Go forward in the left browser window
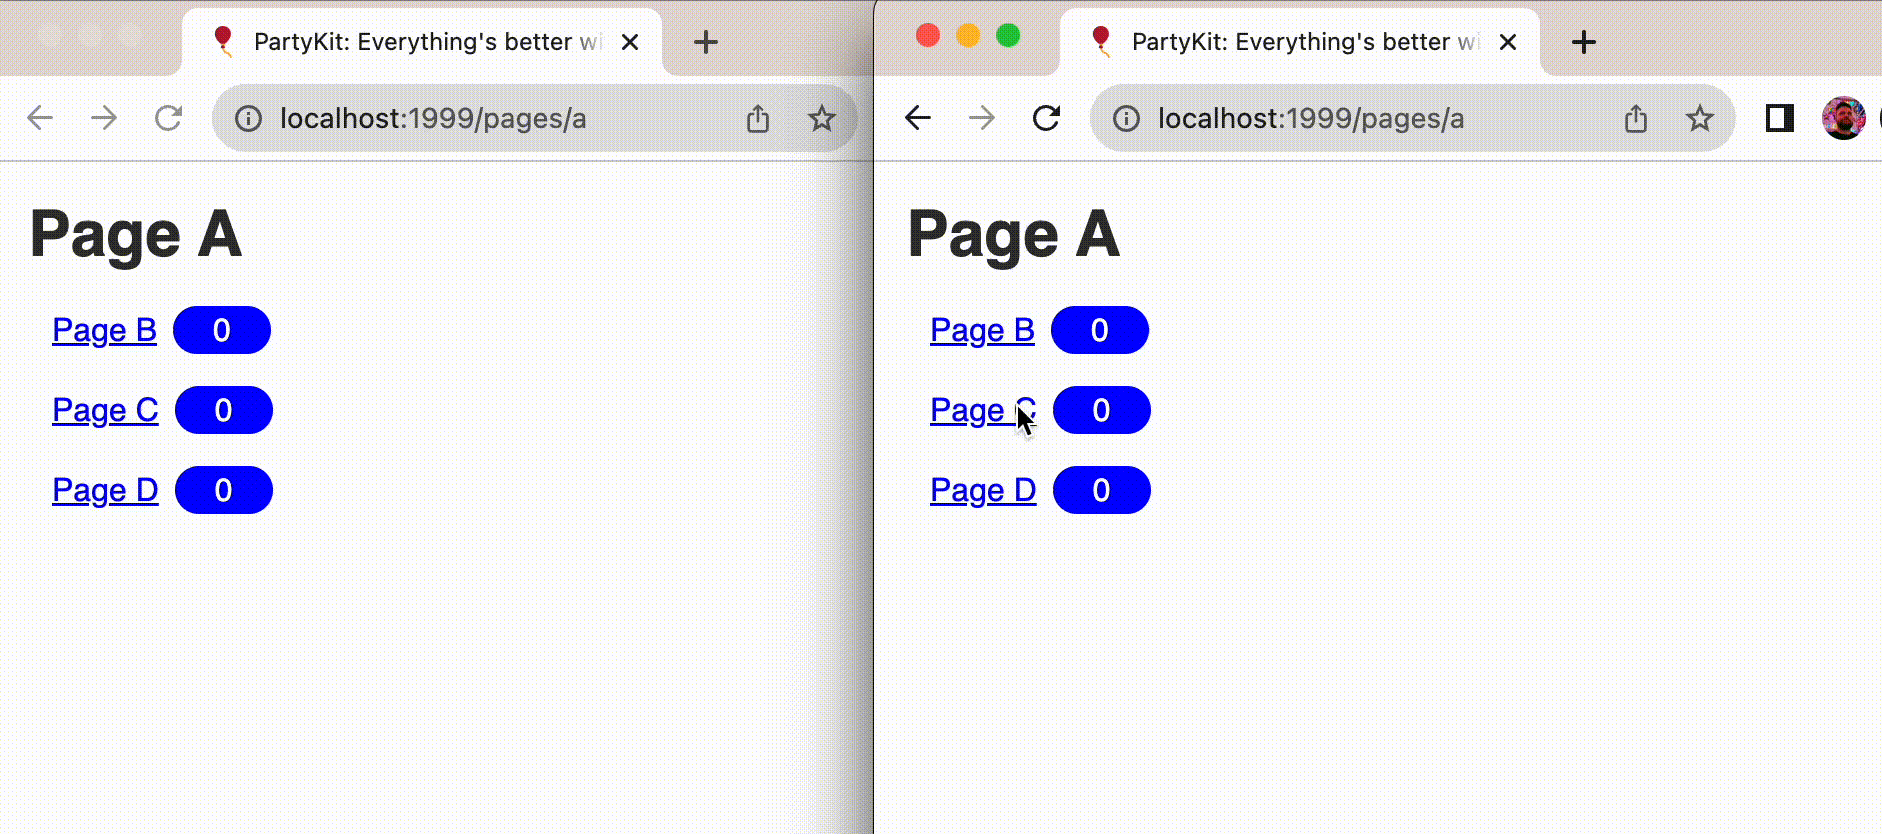Image resolution: width=1882 pixels, height=834 pixels. [104, 118]
